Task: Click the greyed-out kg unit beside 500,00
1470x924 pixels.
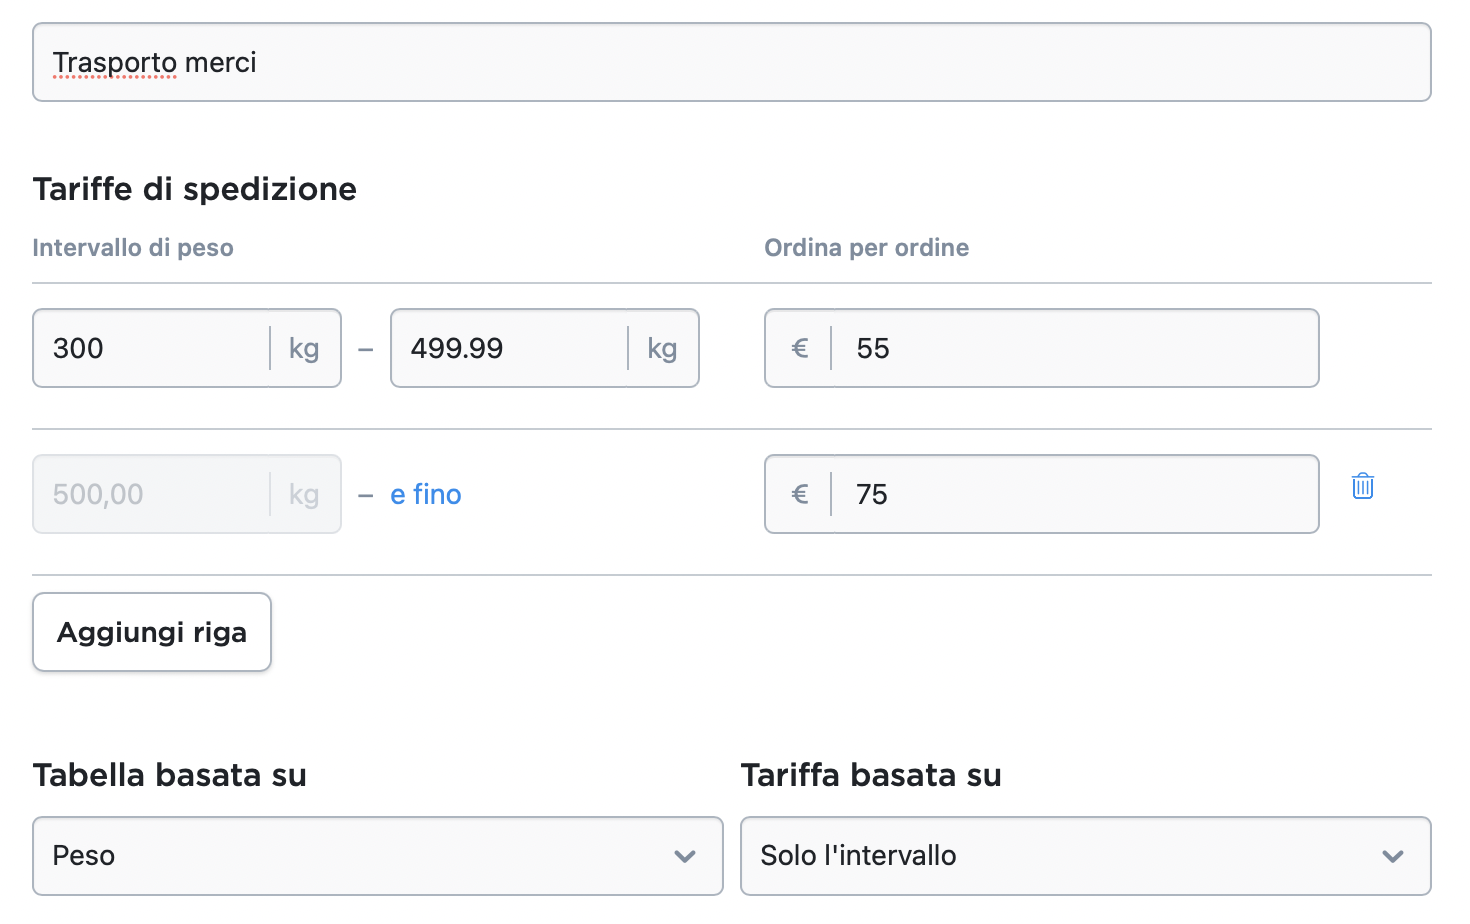Action: click(x=304, y=495)
